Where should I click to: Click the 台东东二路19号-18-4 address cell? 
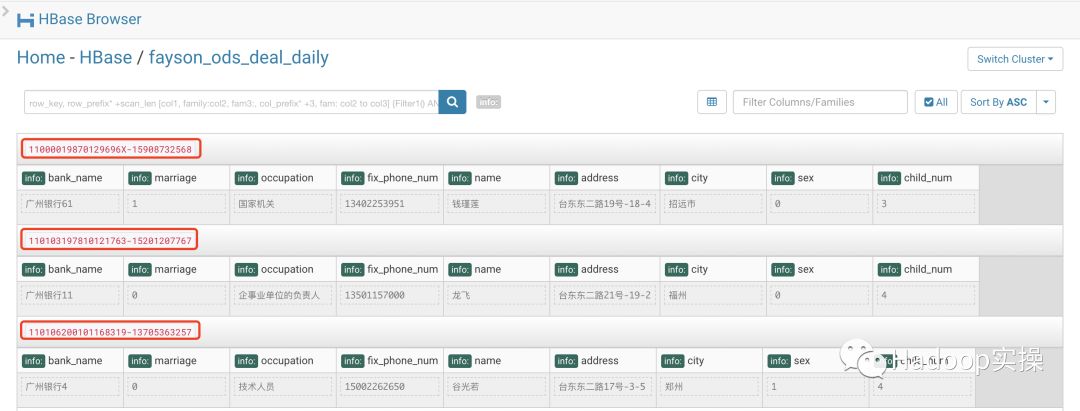[x=603, y=204]
